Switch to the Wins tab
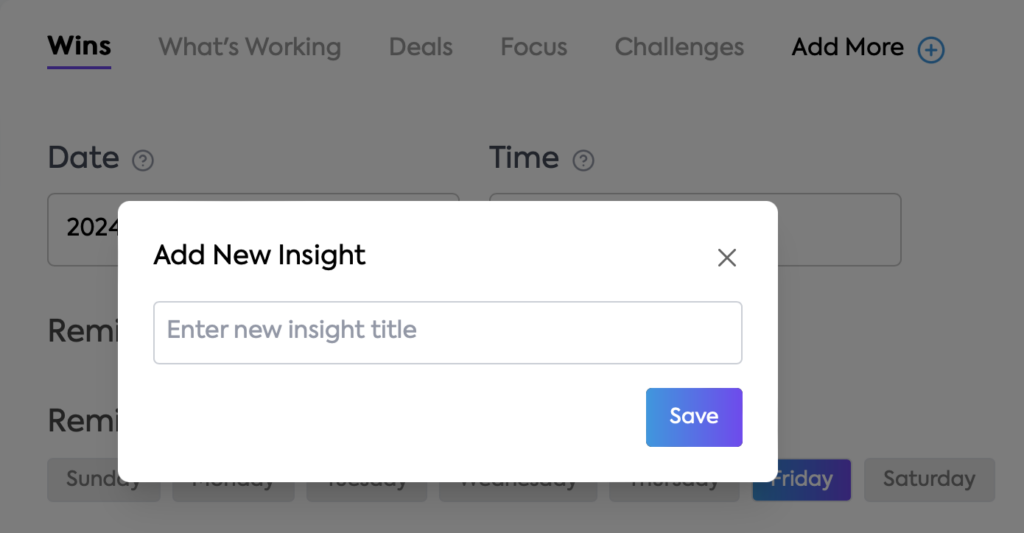 [x=79, y=47]
